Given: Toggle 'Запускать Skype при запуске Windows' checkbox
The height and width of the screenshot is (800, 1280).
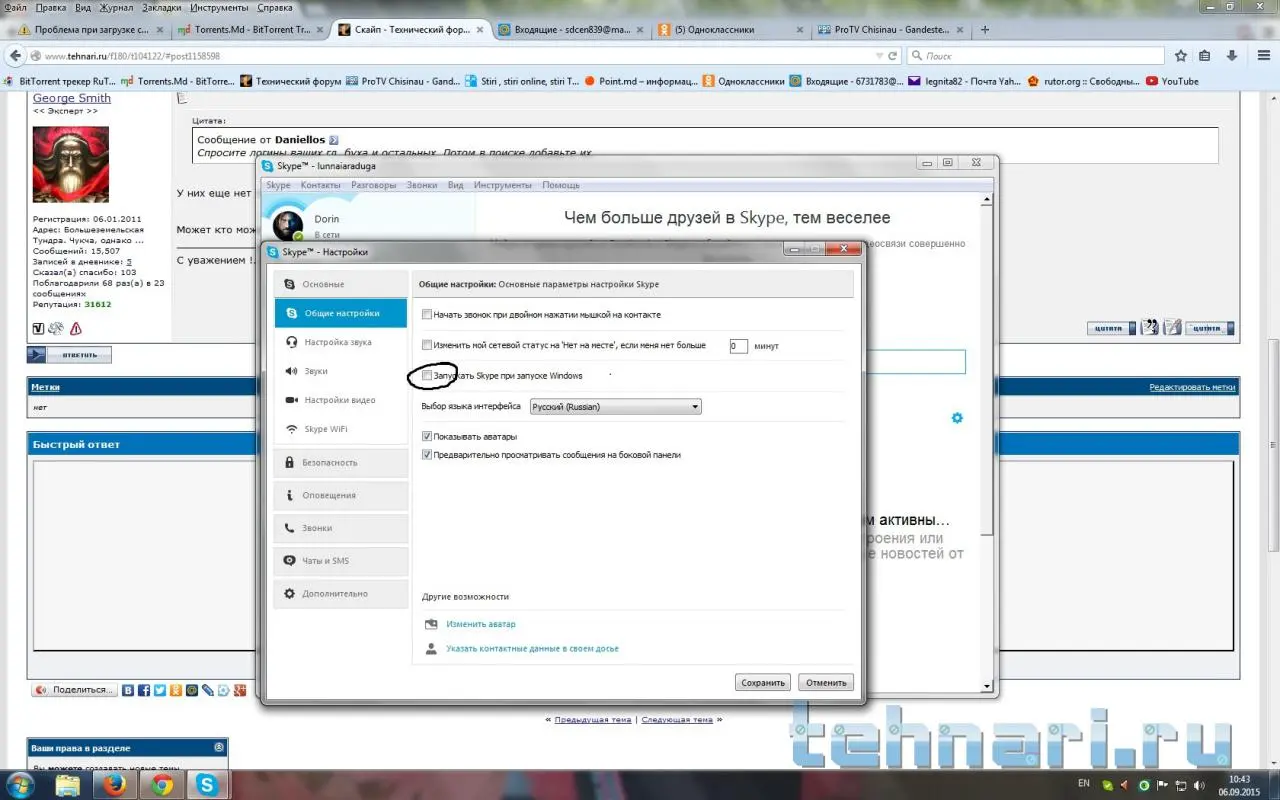Looking at the screenshot, I should tap(427, 376).
